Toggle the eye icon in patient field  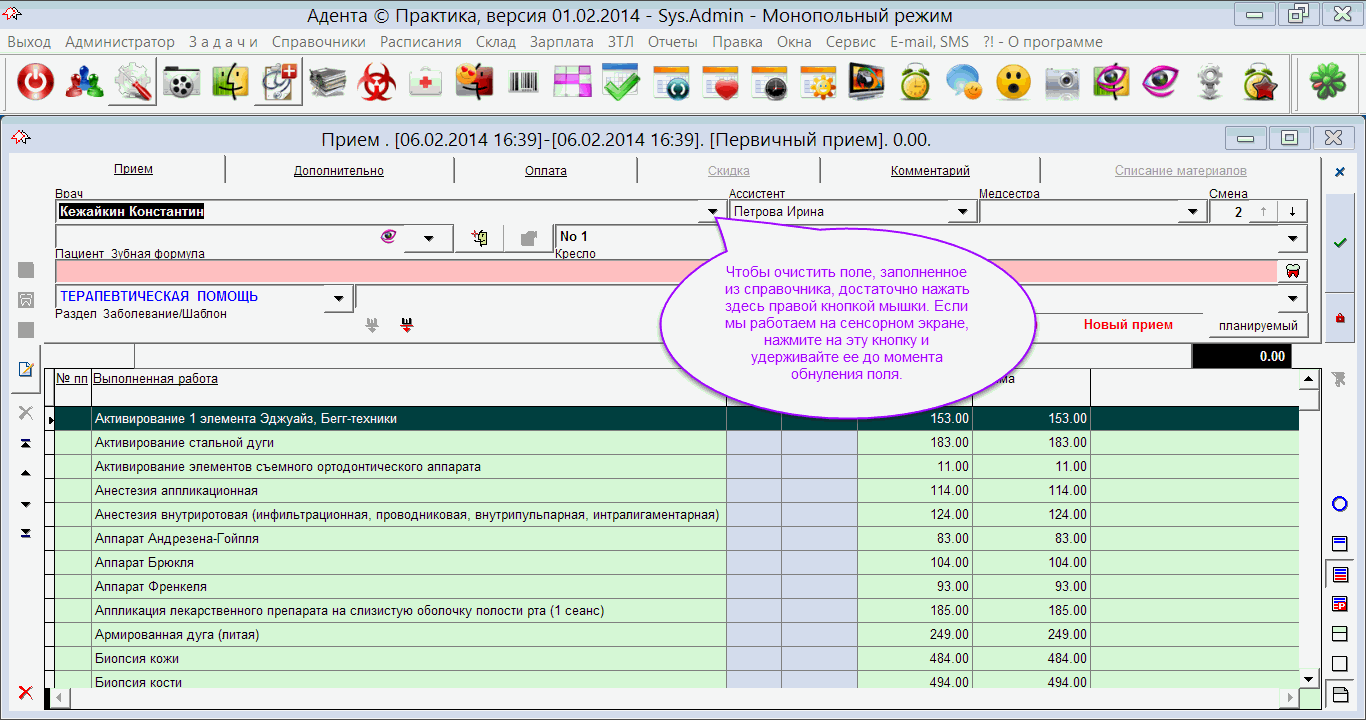pos(389,237)
